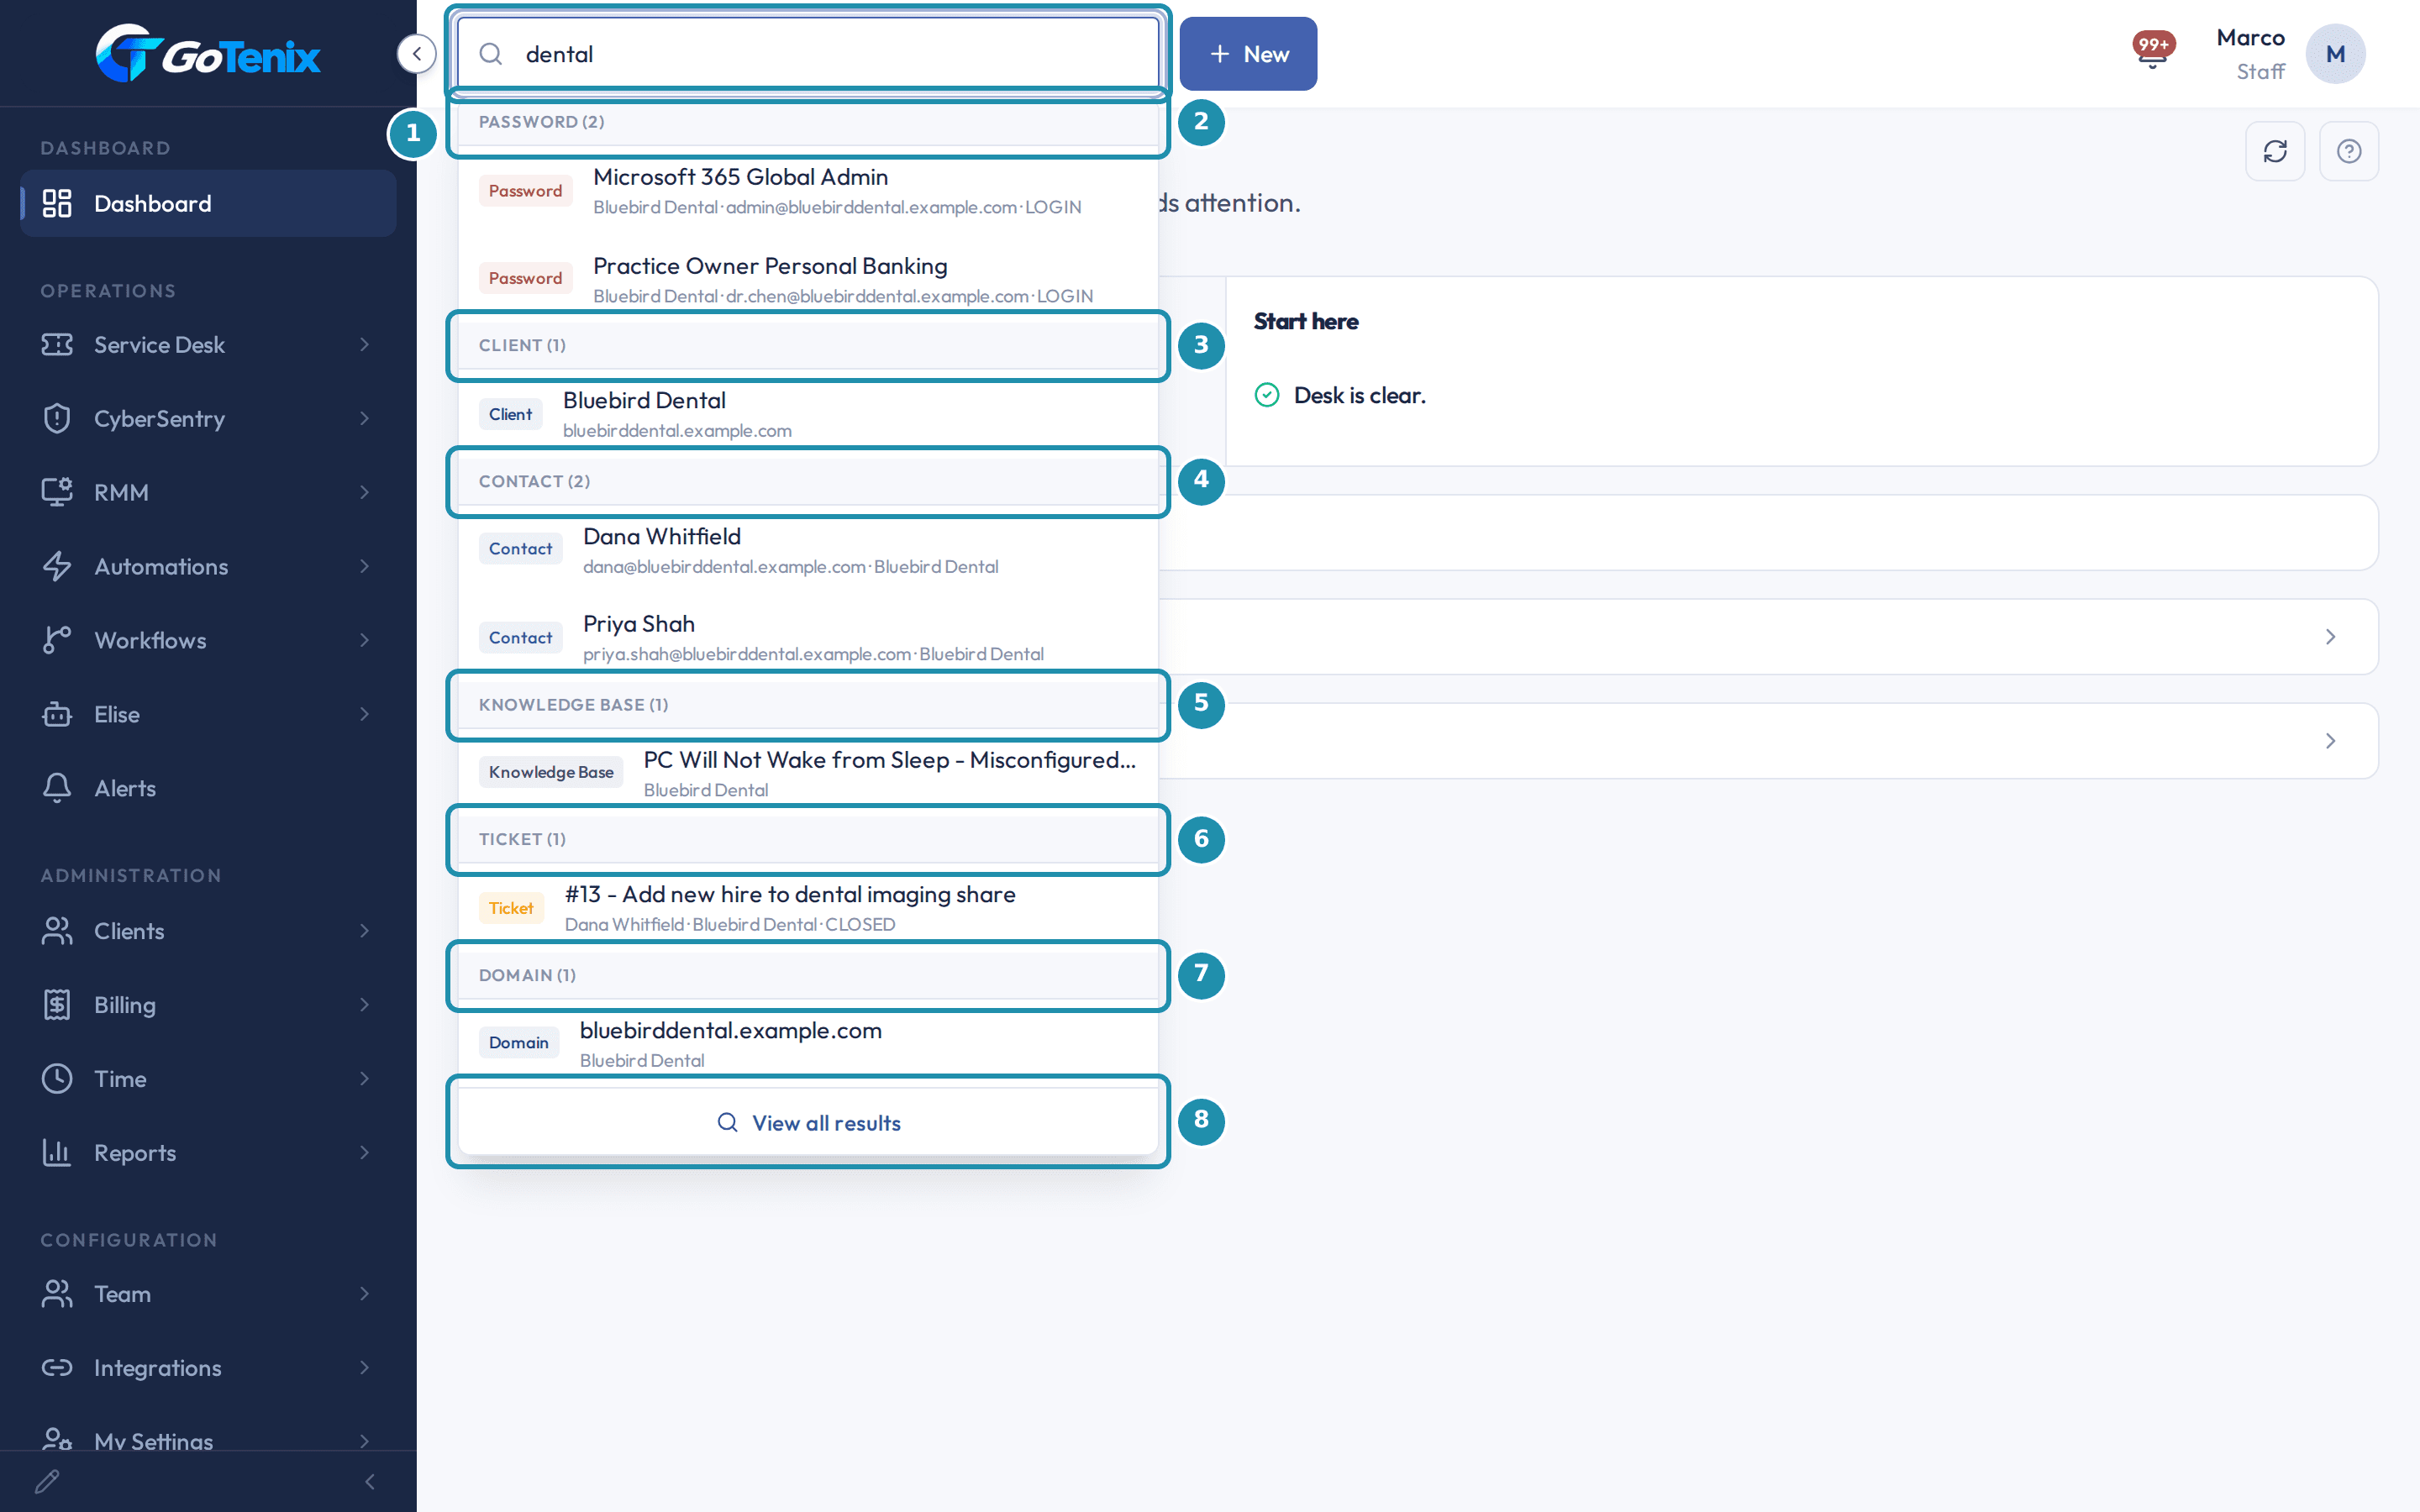The height and width of the screenshot is (1512, 2420).
Task: Open the Bluebird Dental client result
Action: click(x=808, y=414)
